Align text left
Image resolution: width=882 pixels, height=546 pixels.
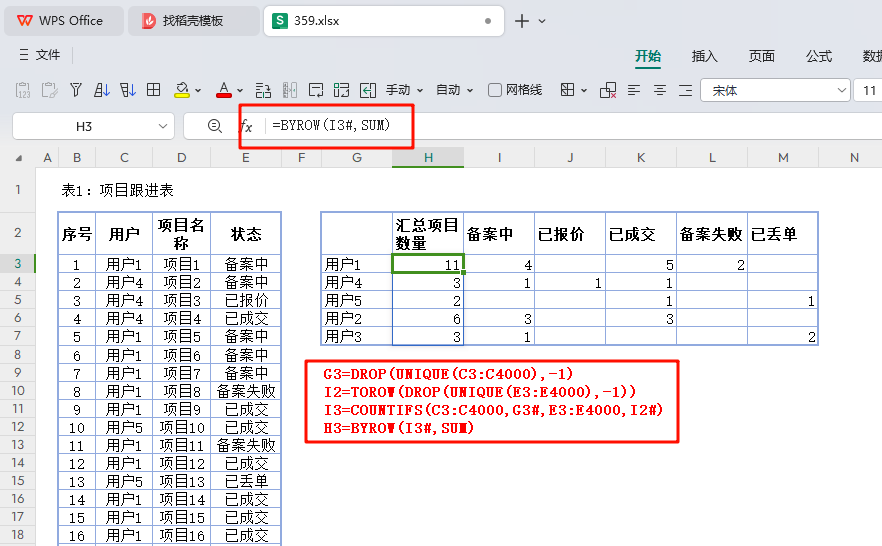[634, 90]
